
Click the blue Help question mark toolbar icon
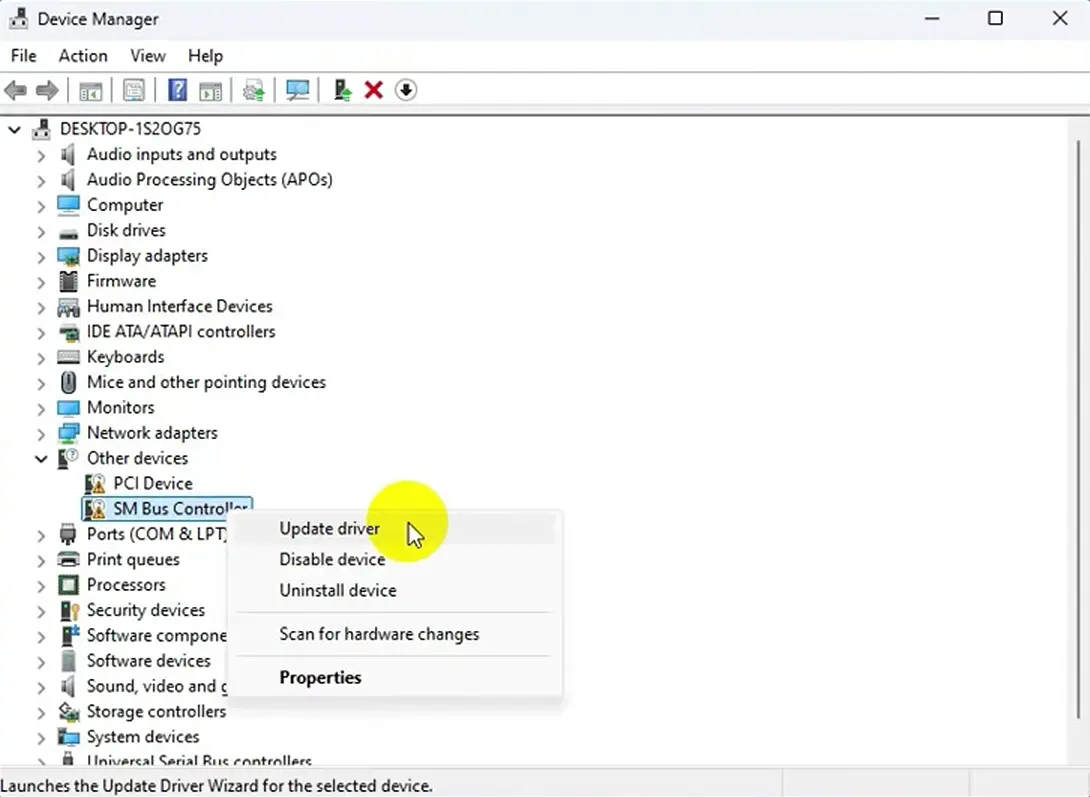click(177, 90)
